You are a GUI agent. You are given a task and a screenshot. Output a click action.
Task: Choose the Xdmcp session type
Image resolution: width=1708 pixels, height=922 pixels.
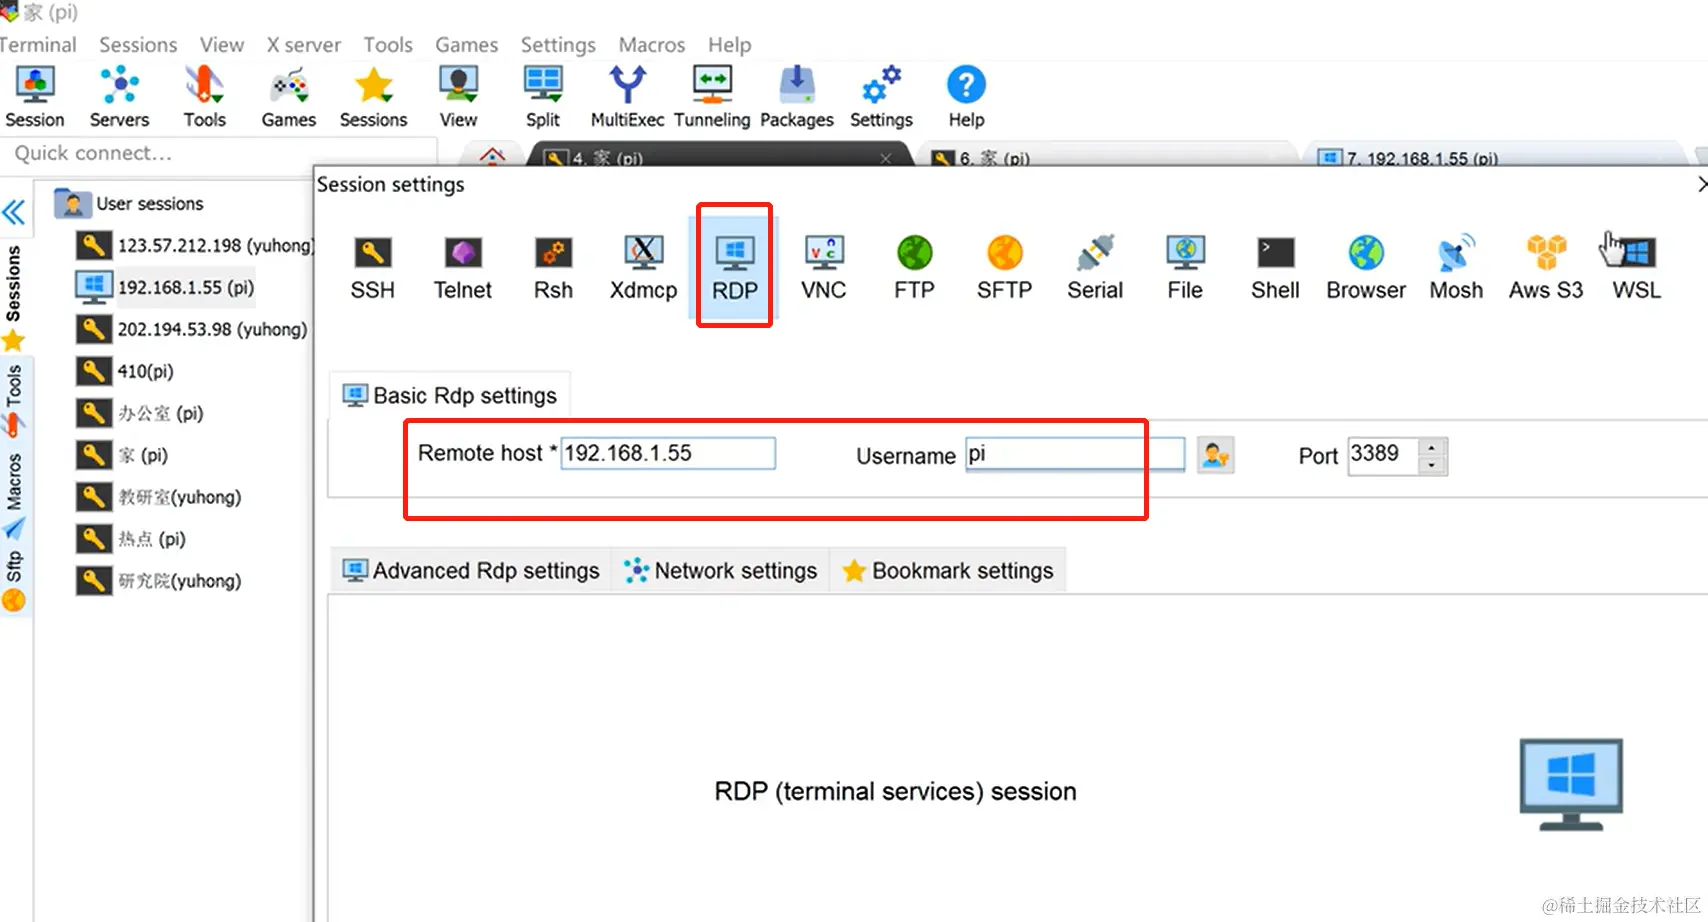[x=644, y=267]
